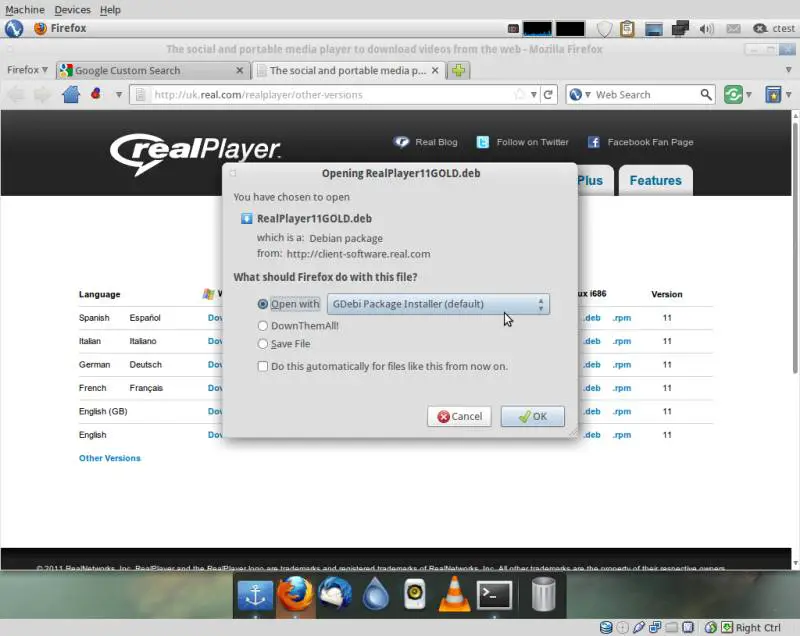Click the reload page icon

coord(548,94)
